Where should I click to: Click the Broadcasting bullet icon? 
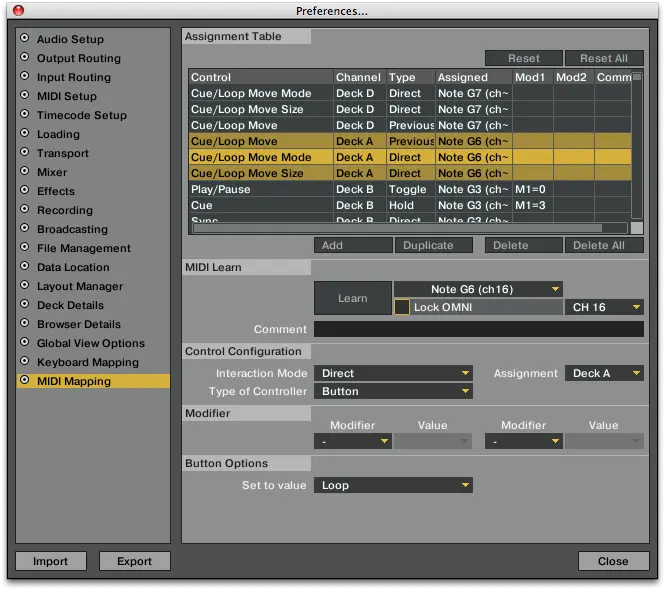[x=25, y=229]
